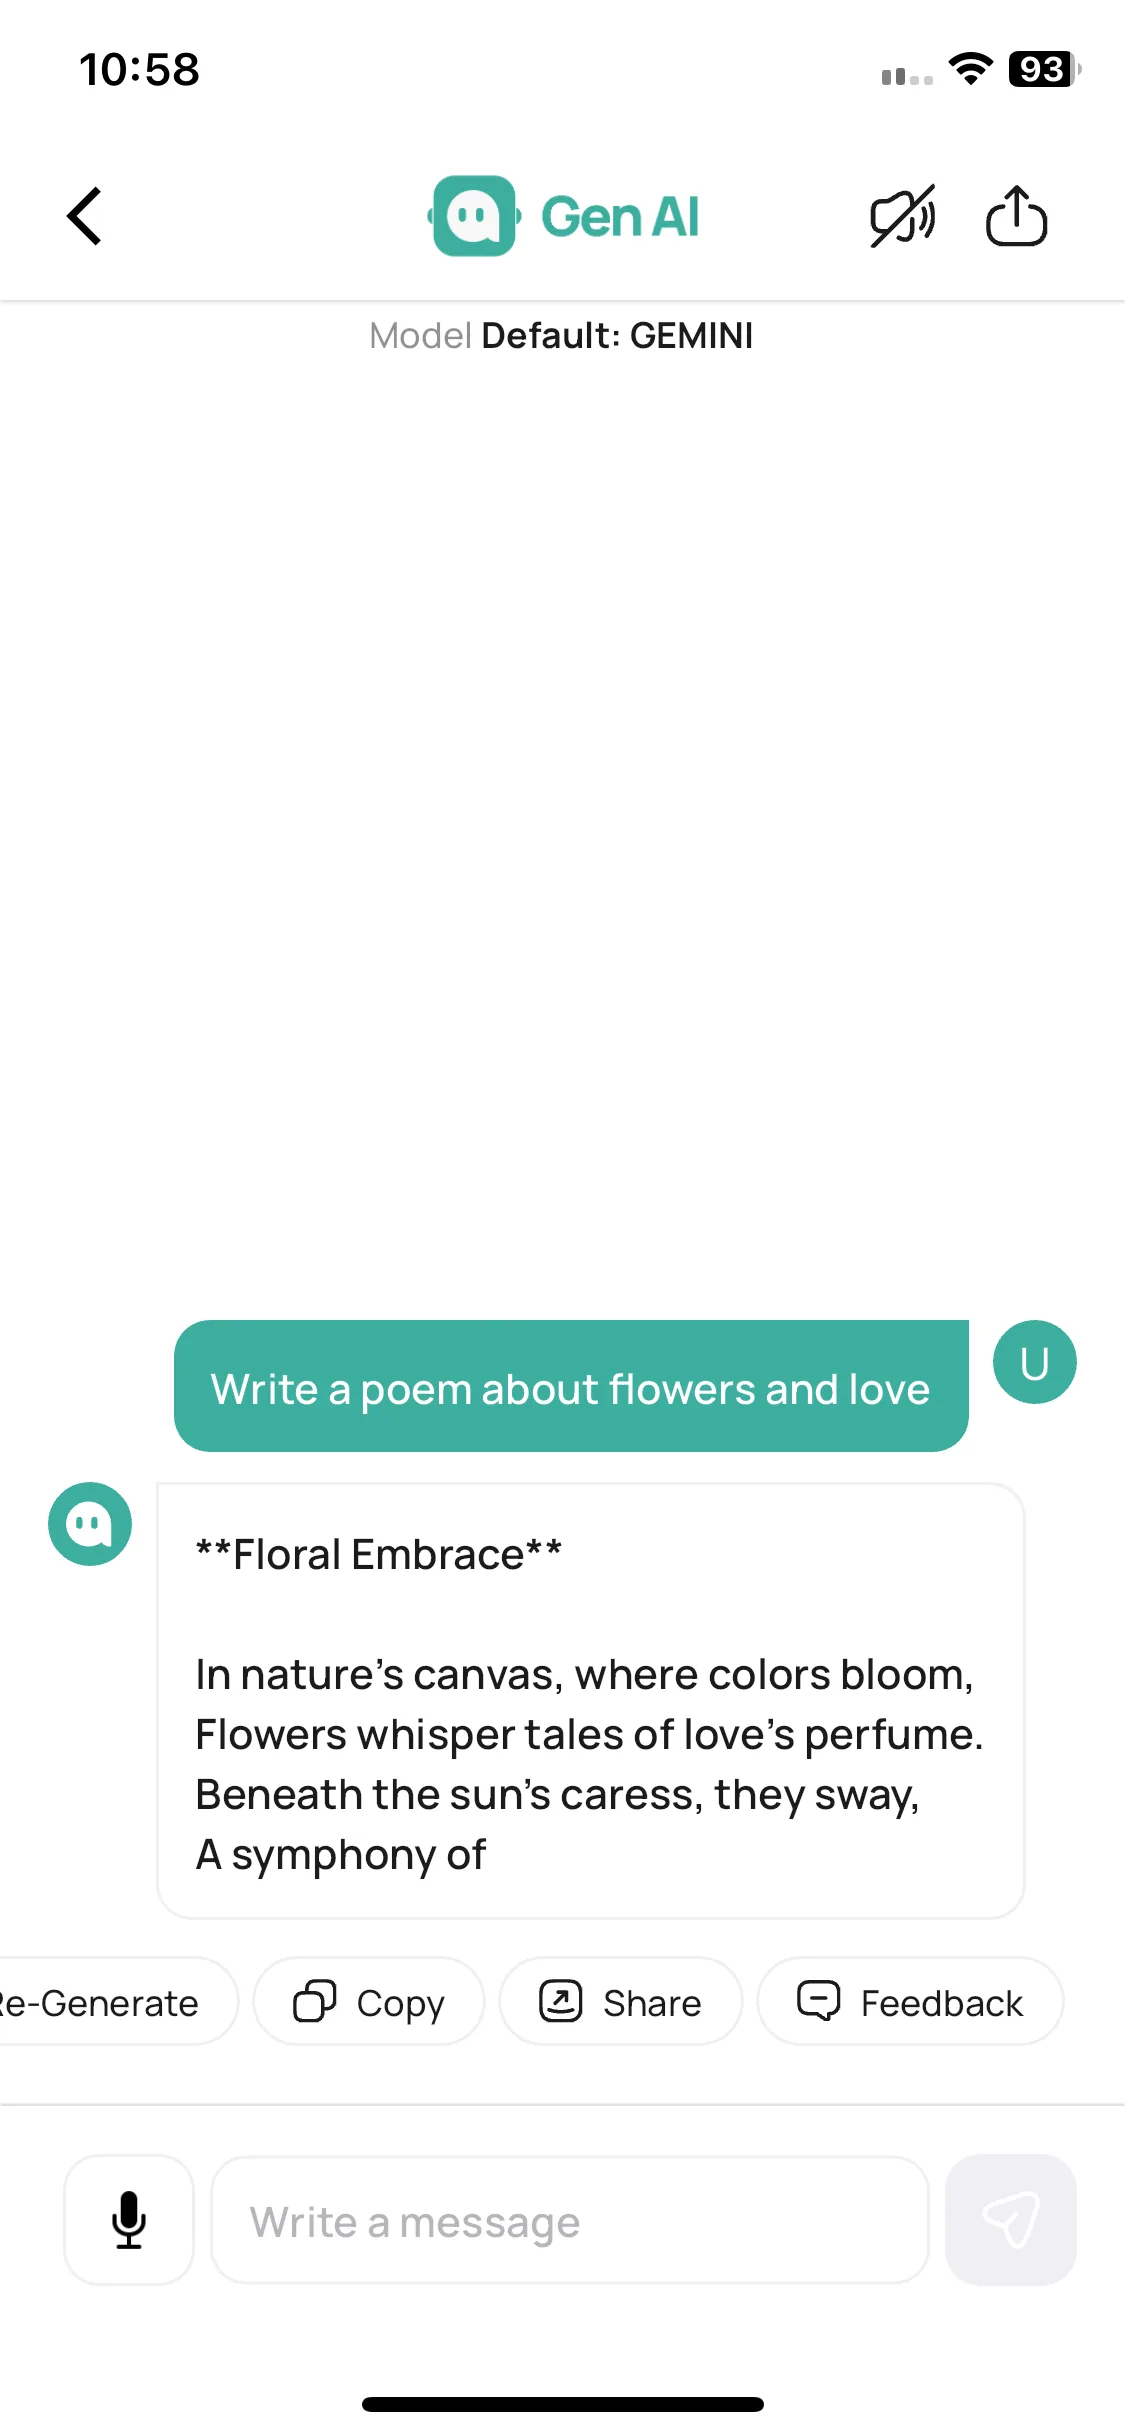The image size is (1125, 2436).
Task: Tap the export share icon in the header
Action: click(1016, 216)
